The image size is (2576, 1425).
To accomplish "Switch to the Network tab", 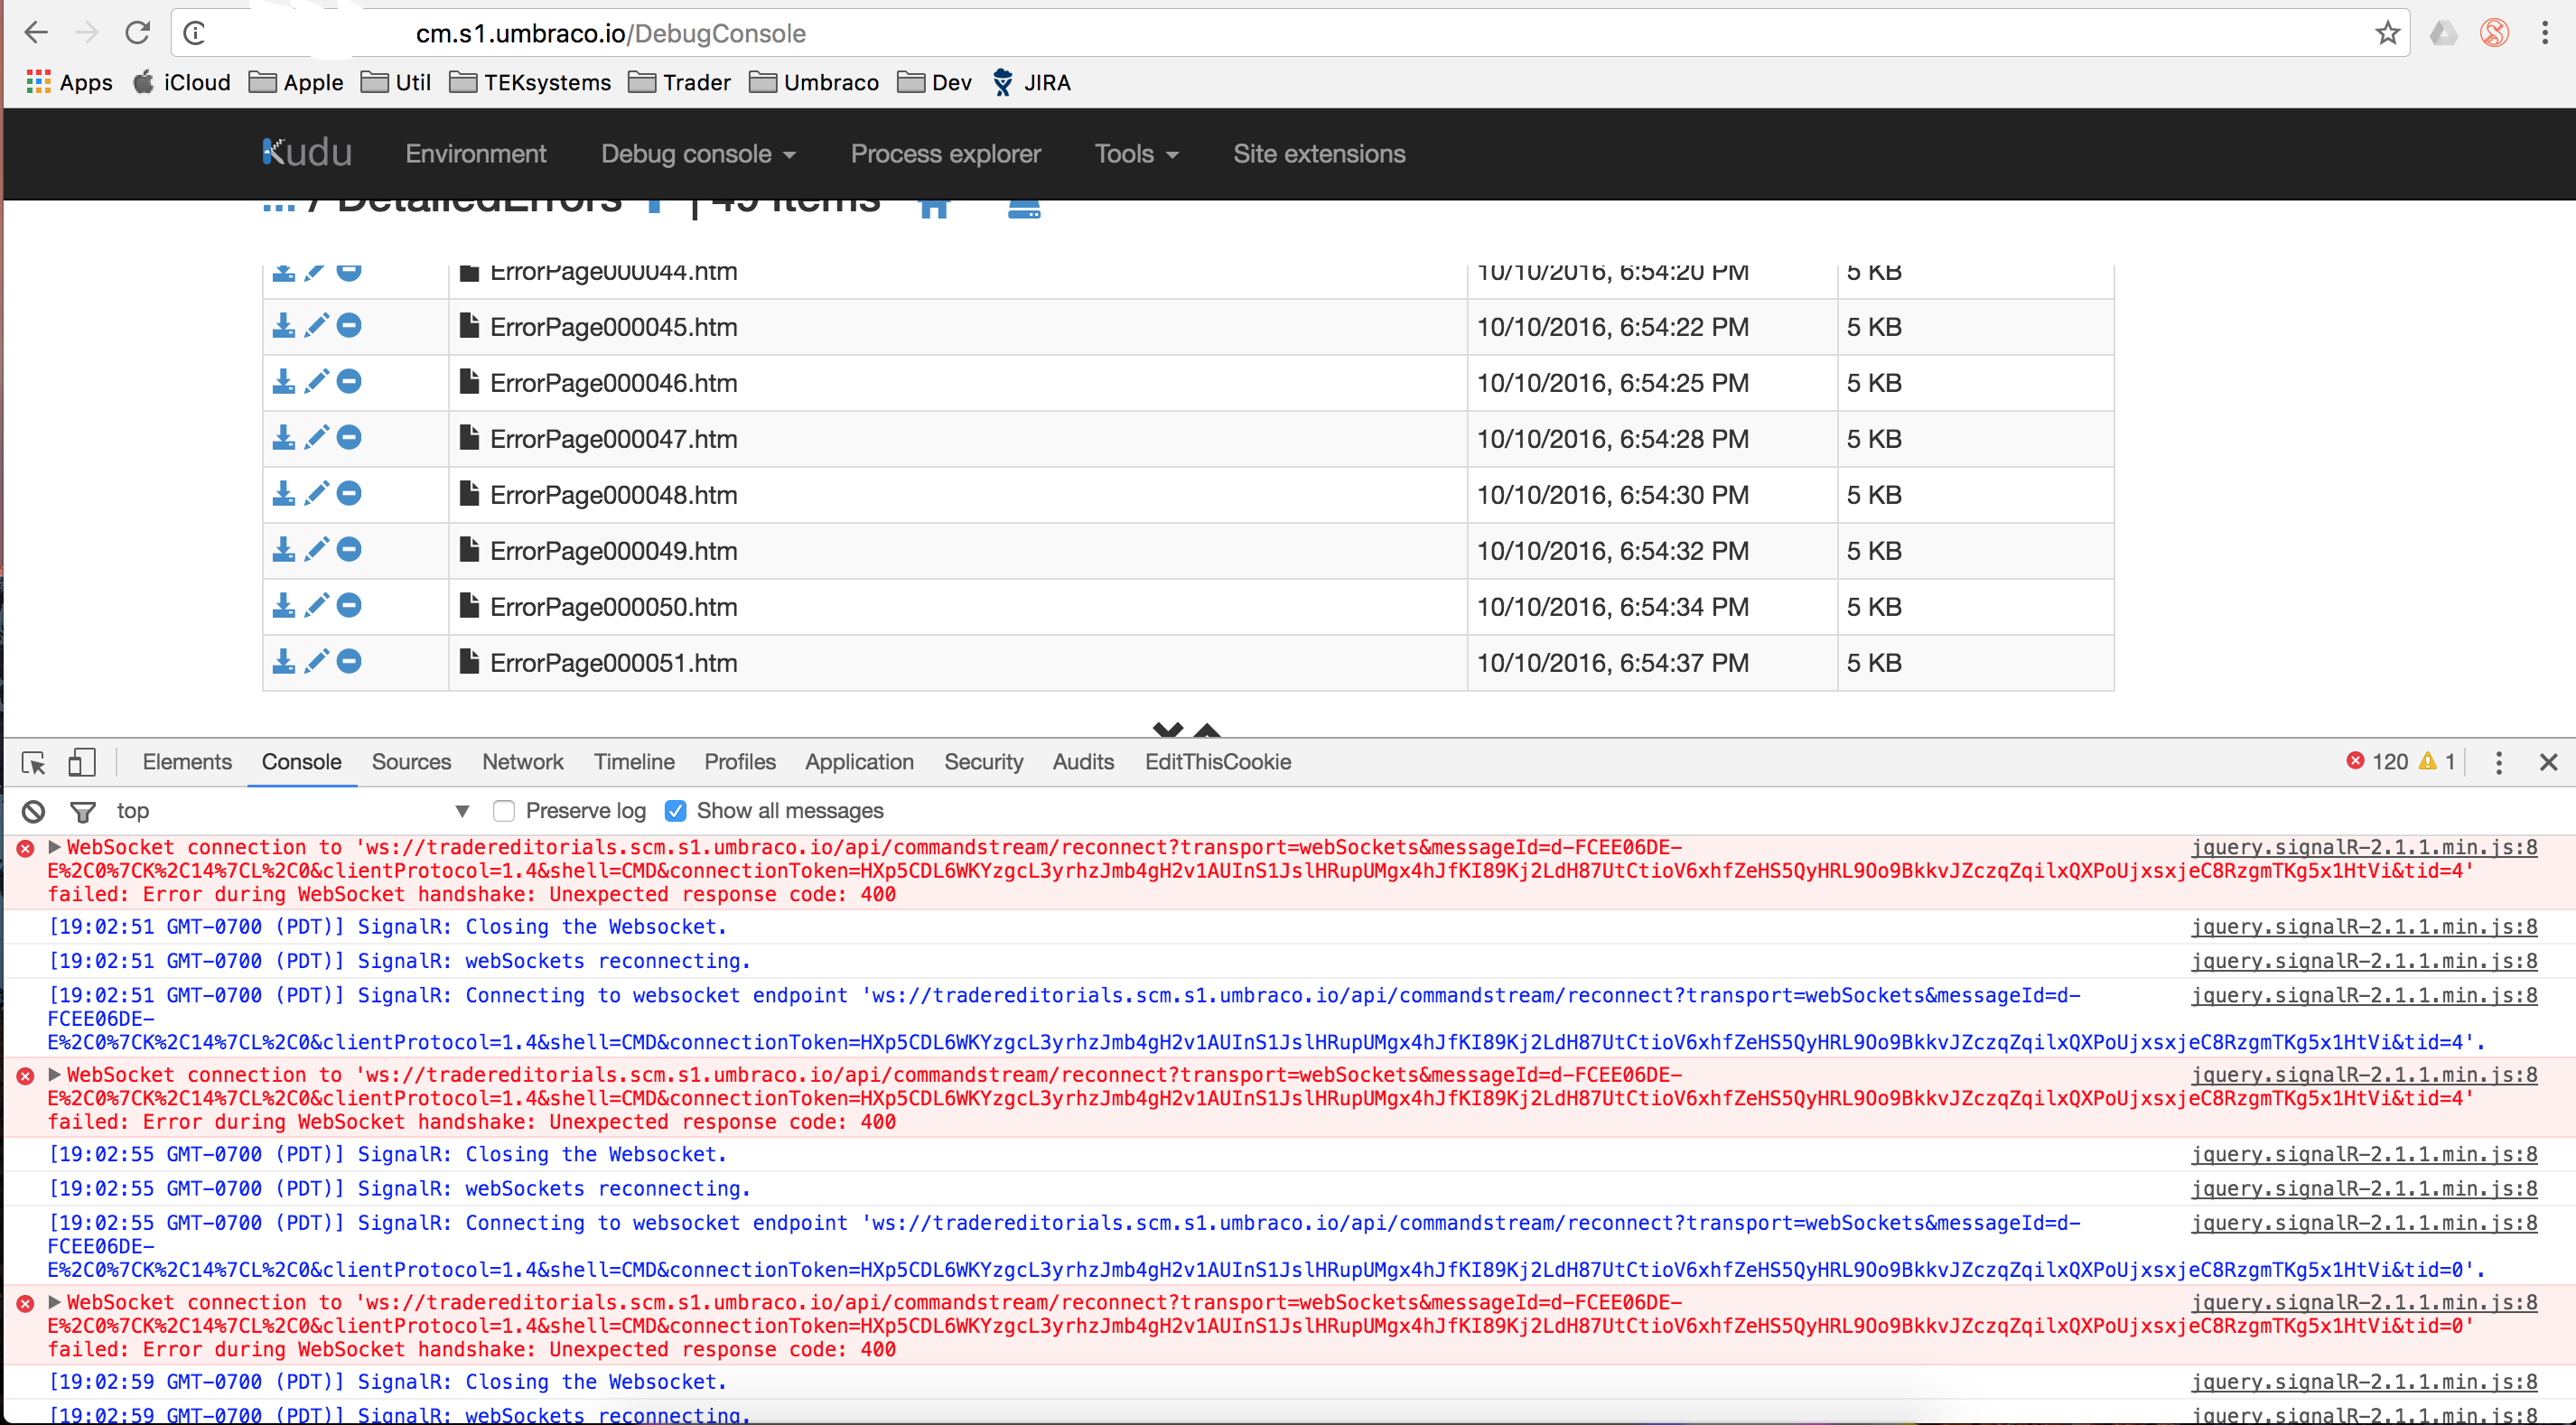I will 522,762.
